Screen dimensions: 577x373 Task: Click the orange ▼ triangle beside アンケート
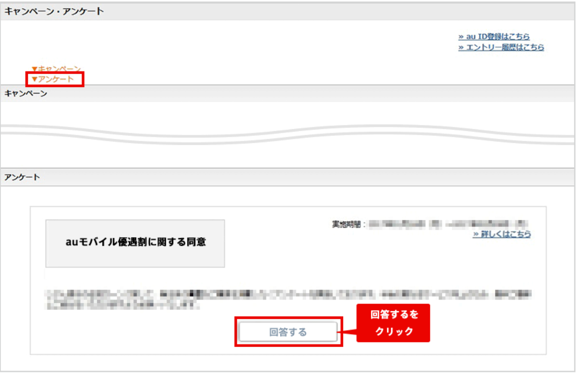coord(35,79)
